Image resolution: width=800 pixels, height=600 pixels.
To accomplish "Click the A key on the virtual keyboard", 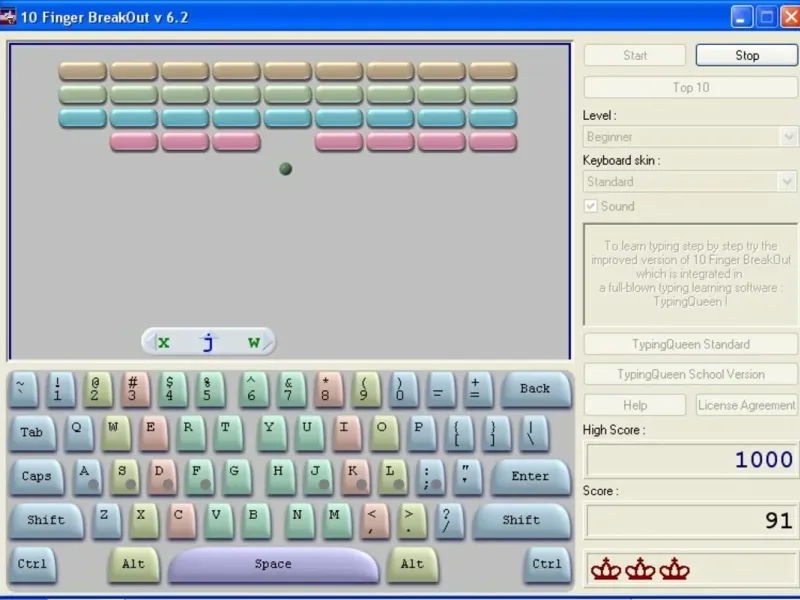I will 87,478.
